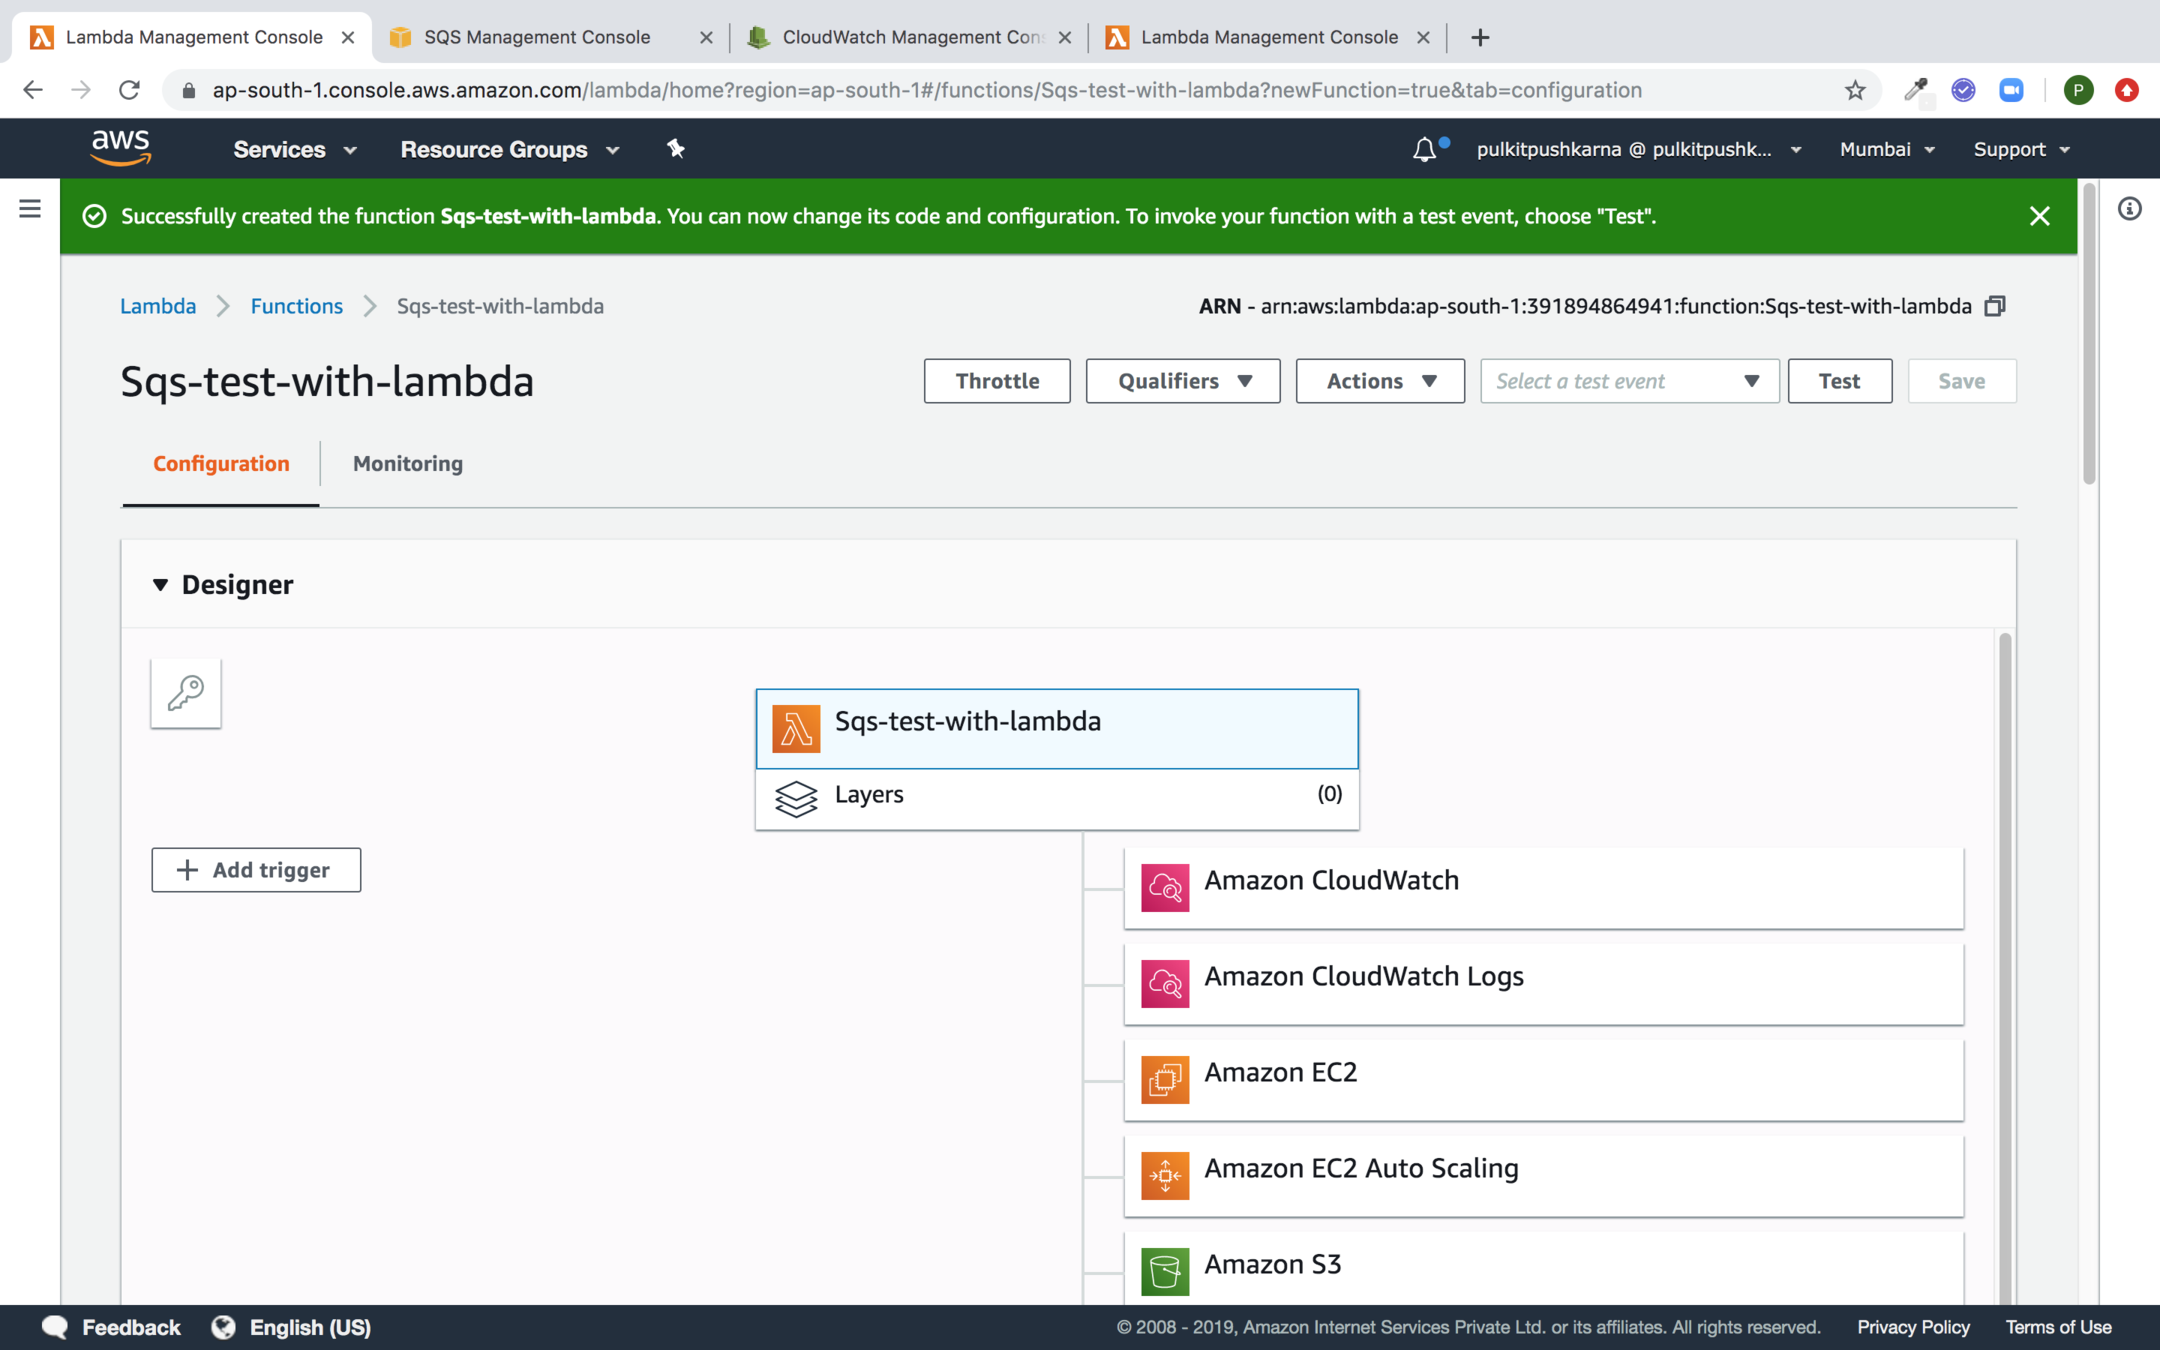The width and height of the screenshot is (2160, 1350).
Task: Click the pin shortcut icon in the AWS navbar
Action: click(676, 149)
